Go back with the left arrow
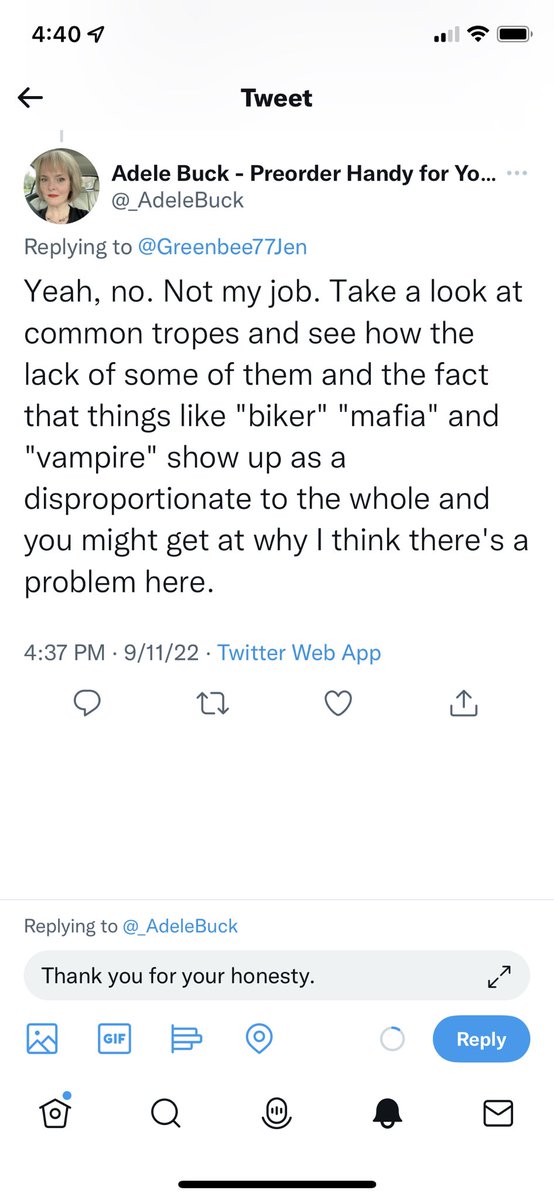The height and width of the screenshot is (1200, 554). [x=31, y=97]
